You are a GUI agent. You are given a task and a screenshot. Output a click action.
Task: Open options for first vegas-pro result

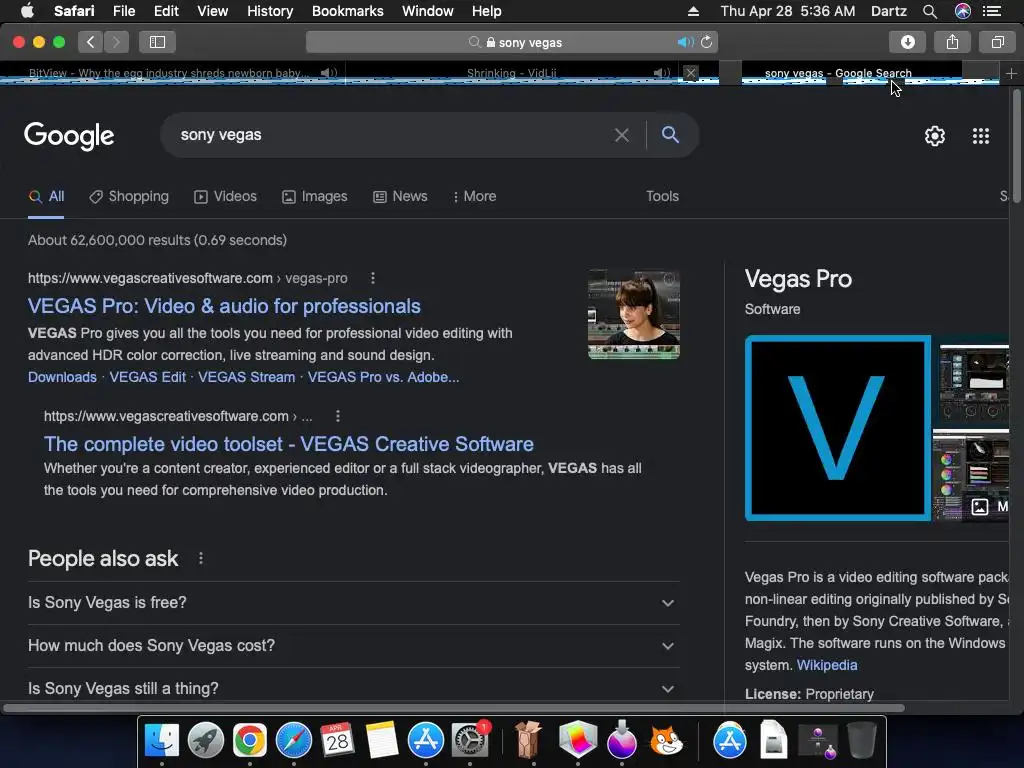click(373, 278)
